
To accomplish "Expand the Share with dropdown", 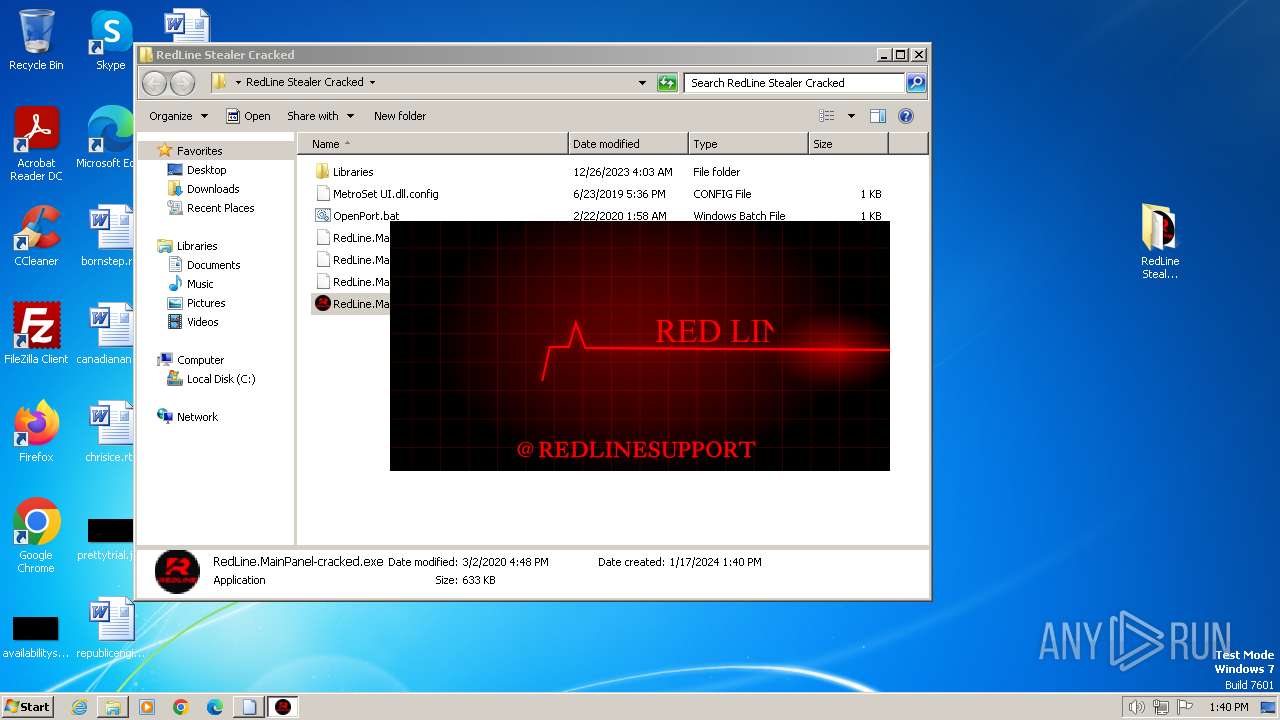I will [320, 116].
